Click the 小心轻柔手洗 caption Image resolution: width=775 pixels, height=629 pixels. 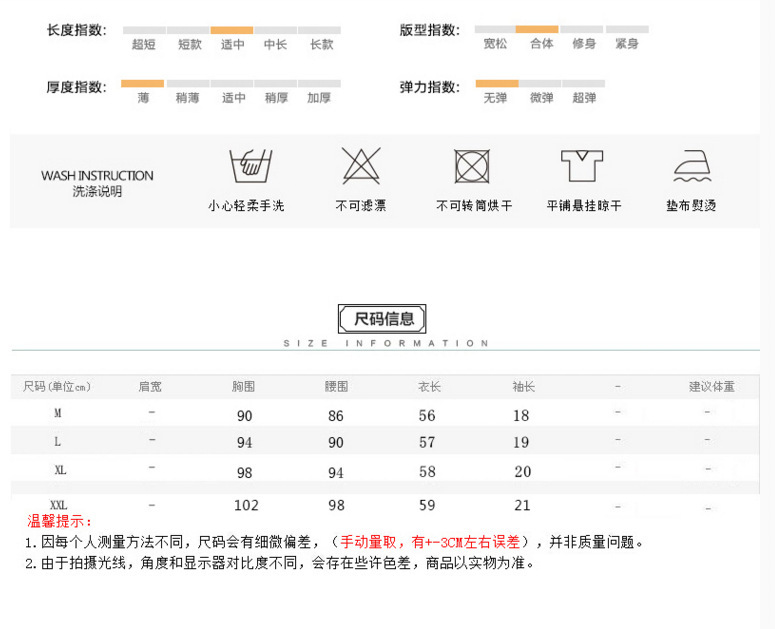(x=246, y=206)
